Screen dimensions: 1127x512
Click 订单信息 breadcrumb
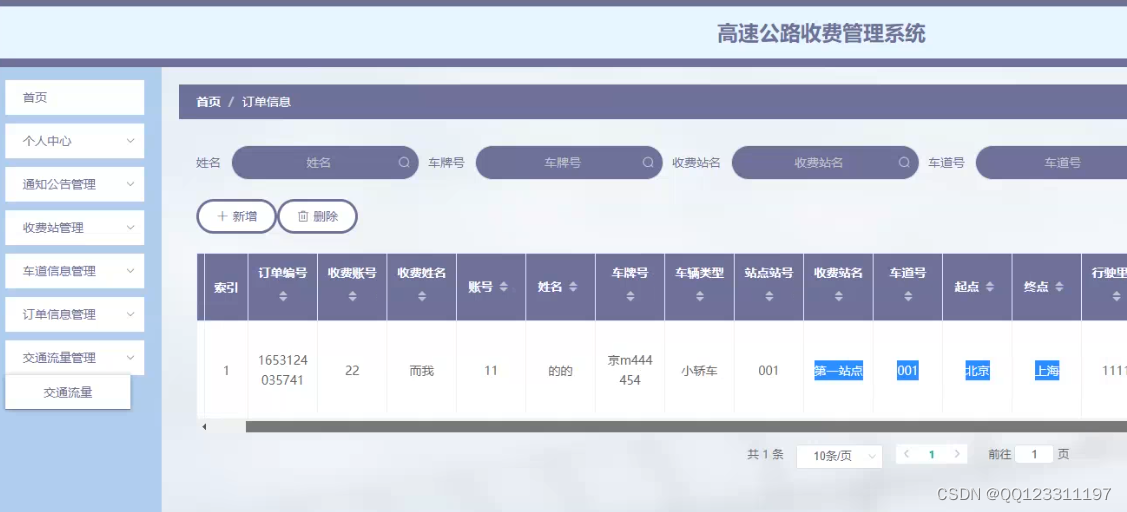(x=266, y=102)
